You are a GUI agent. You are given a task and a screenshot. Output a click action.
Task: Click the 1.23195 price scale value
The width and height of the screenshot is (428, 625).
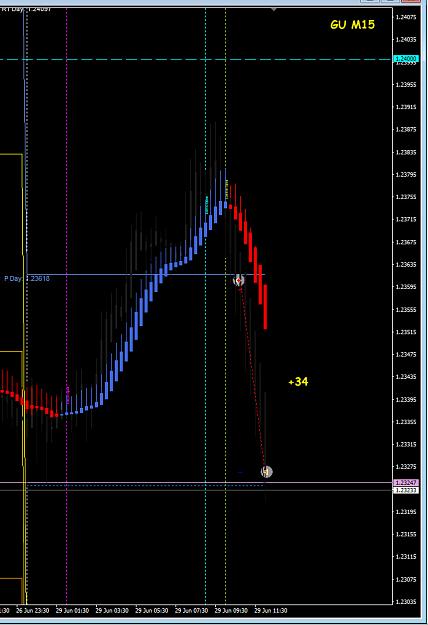[406, 512]
